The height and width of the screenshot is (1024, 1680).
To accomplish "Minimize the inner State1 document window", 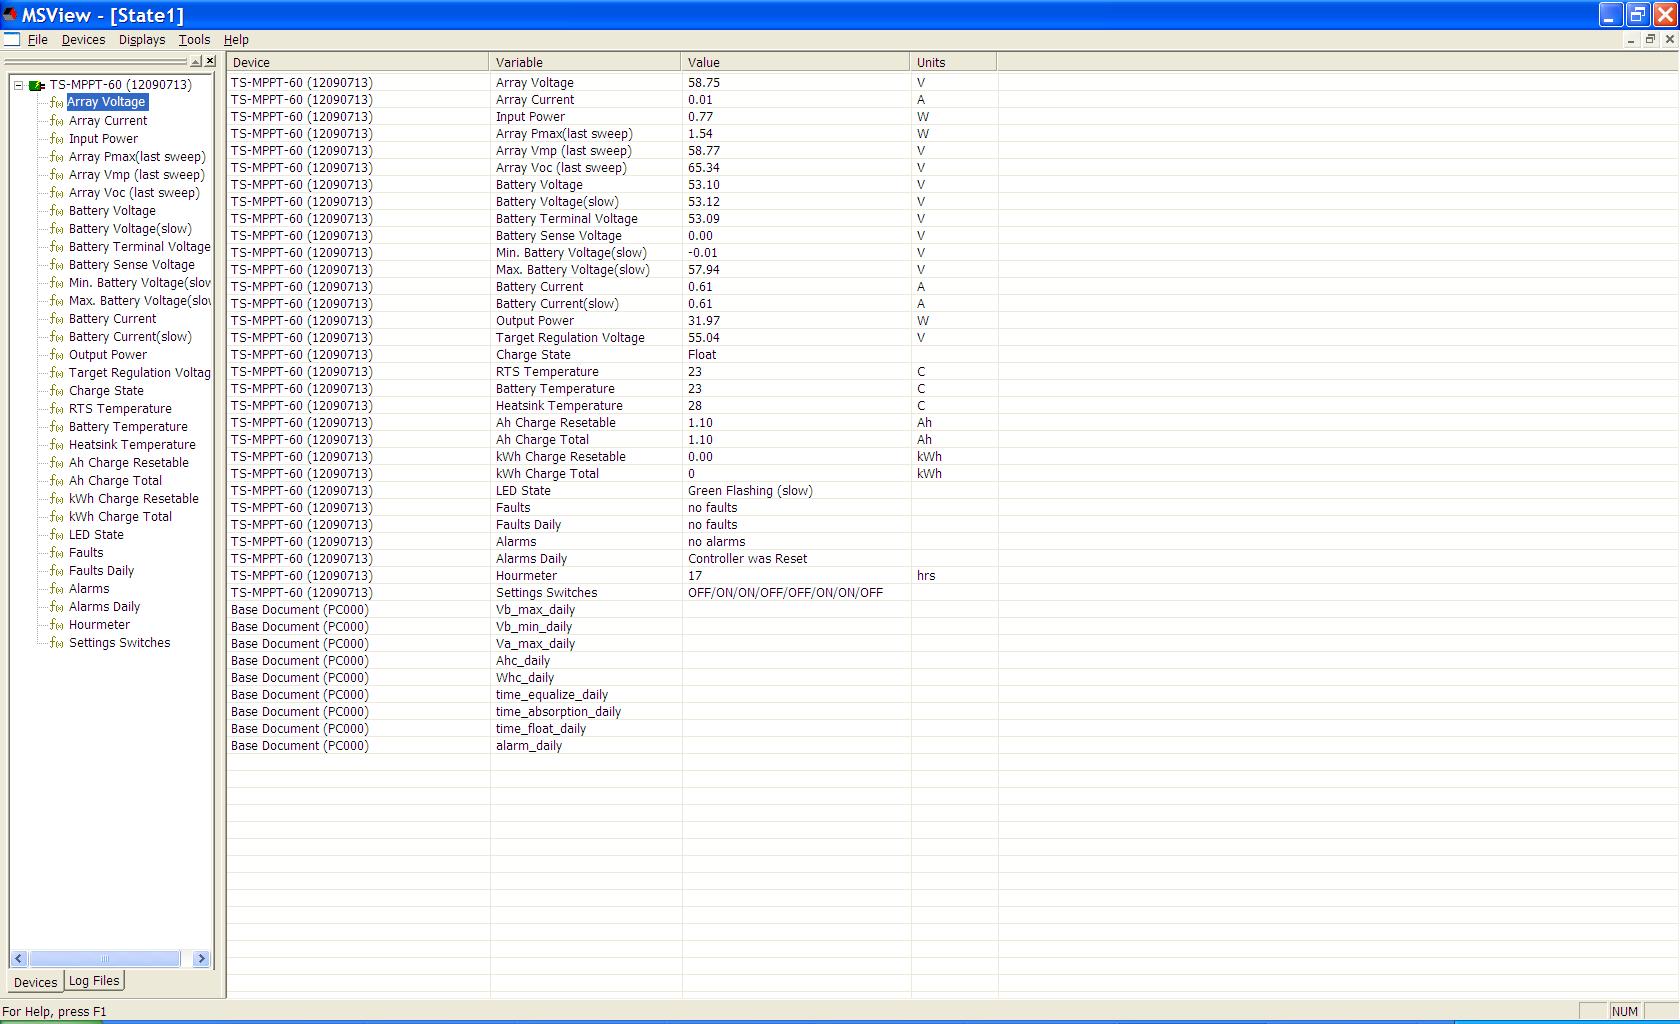I will pos(1632,40).
